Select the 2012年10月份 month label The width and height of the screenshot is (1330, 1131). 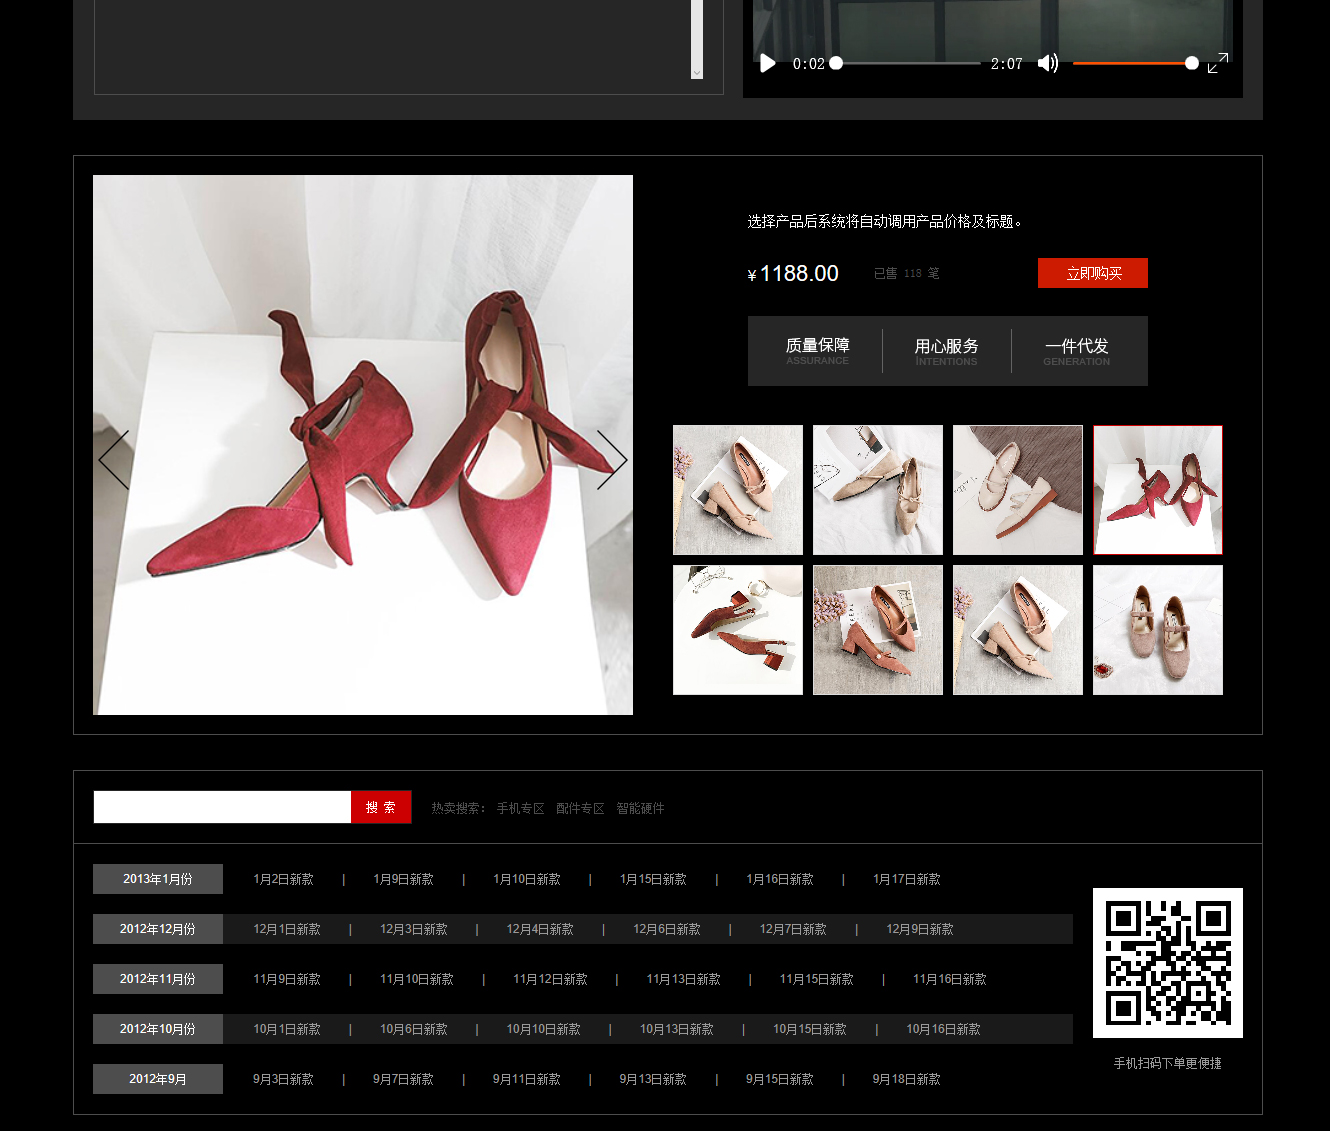pyautogui.click(x=158, y=1029)
